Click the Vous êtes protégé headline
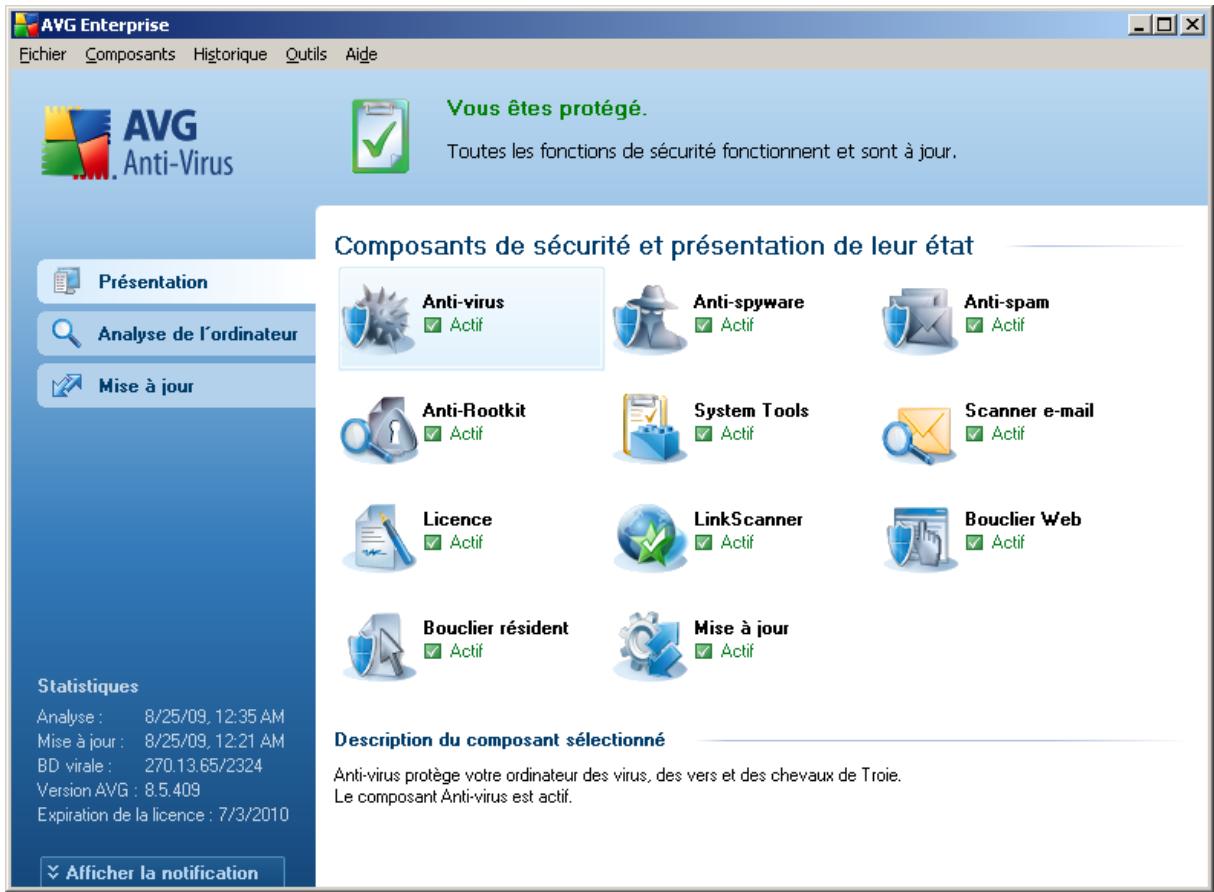This screenshot has width=1214, height=892. coord(546,109)
